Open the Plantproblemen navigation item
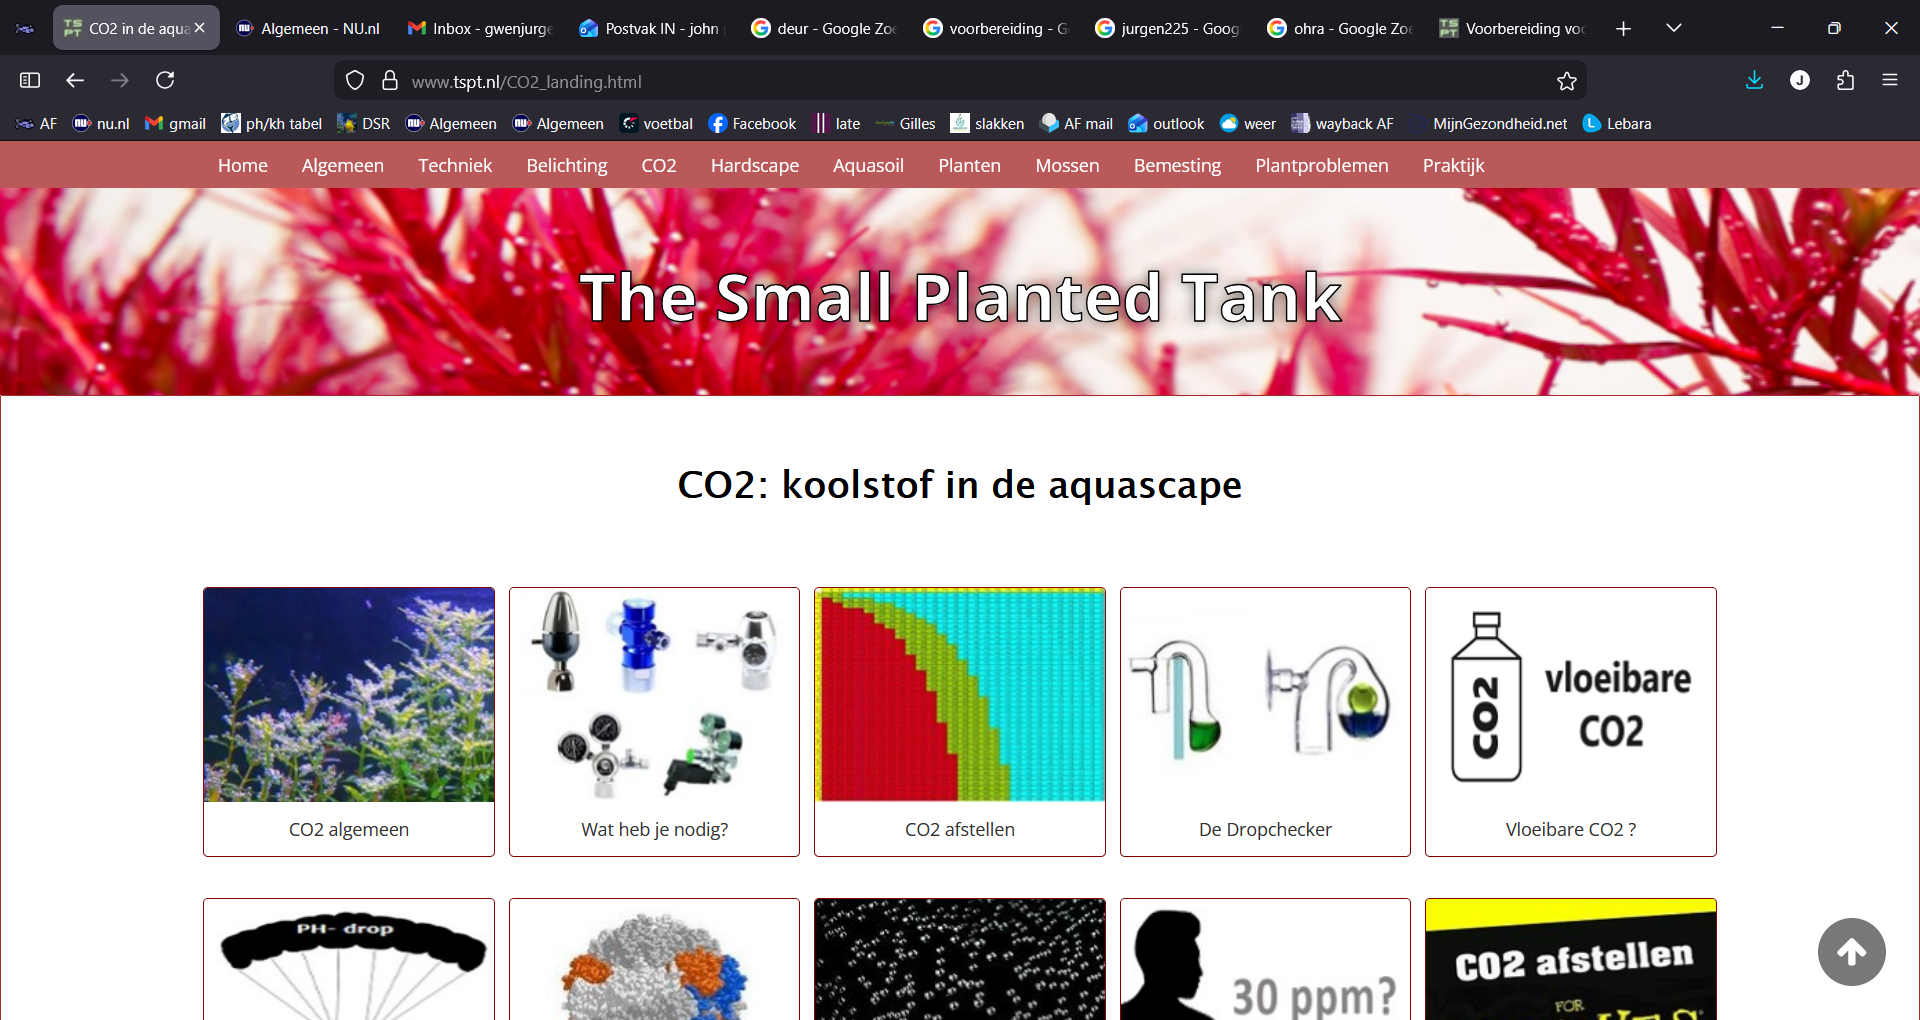Image resolution: width=1920 pixels, height=1020 pixels. coord(1321,166)
